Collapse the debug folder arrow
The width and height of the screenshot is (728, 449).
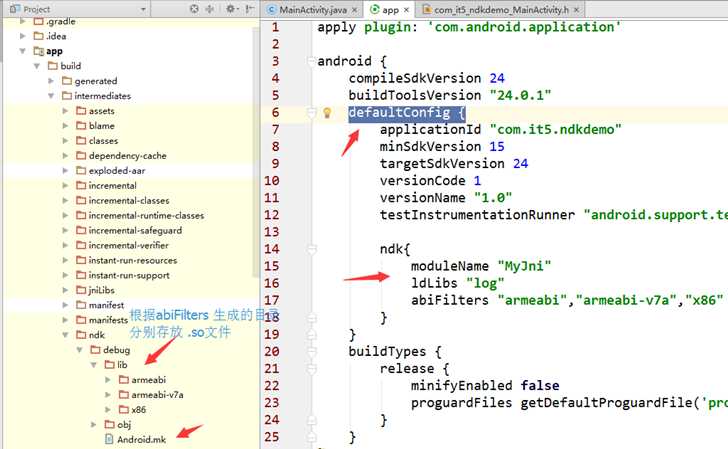click(79, 349)
